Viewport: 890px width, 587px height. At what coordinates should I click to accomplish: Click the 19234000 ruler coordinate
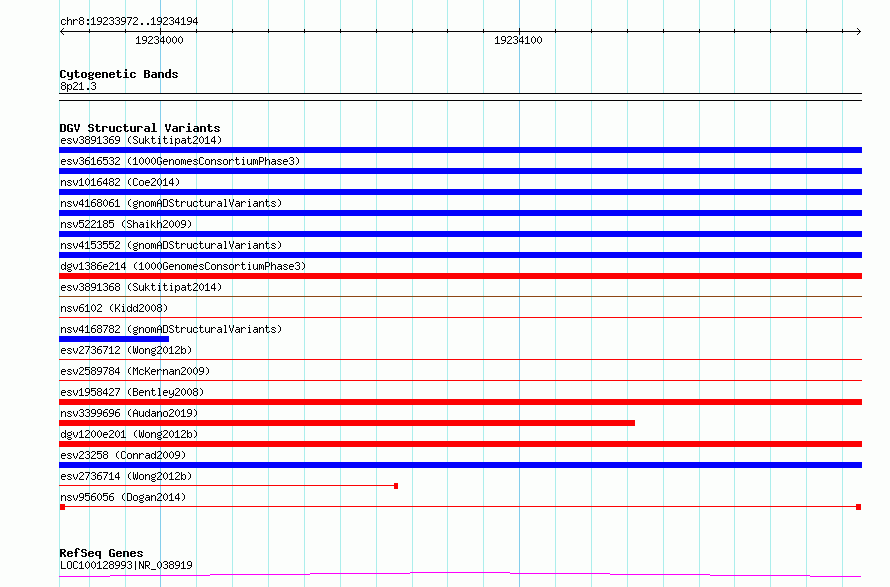click(x=159, y=40)
